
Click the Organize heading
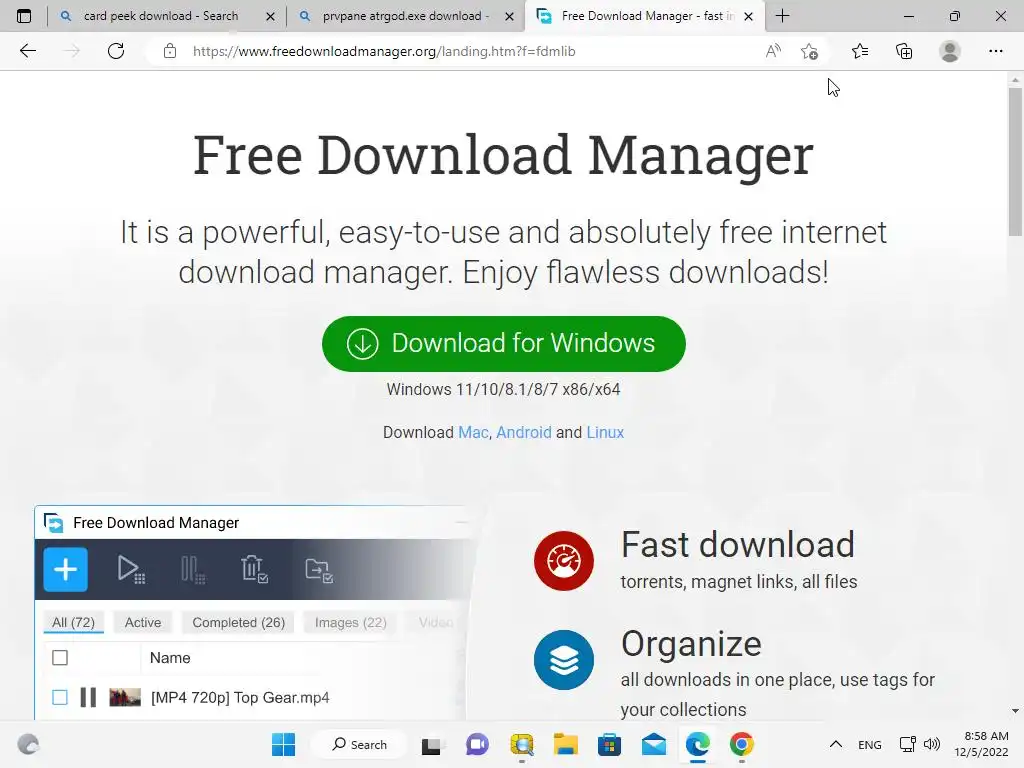tap(691, 645)
